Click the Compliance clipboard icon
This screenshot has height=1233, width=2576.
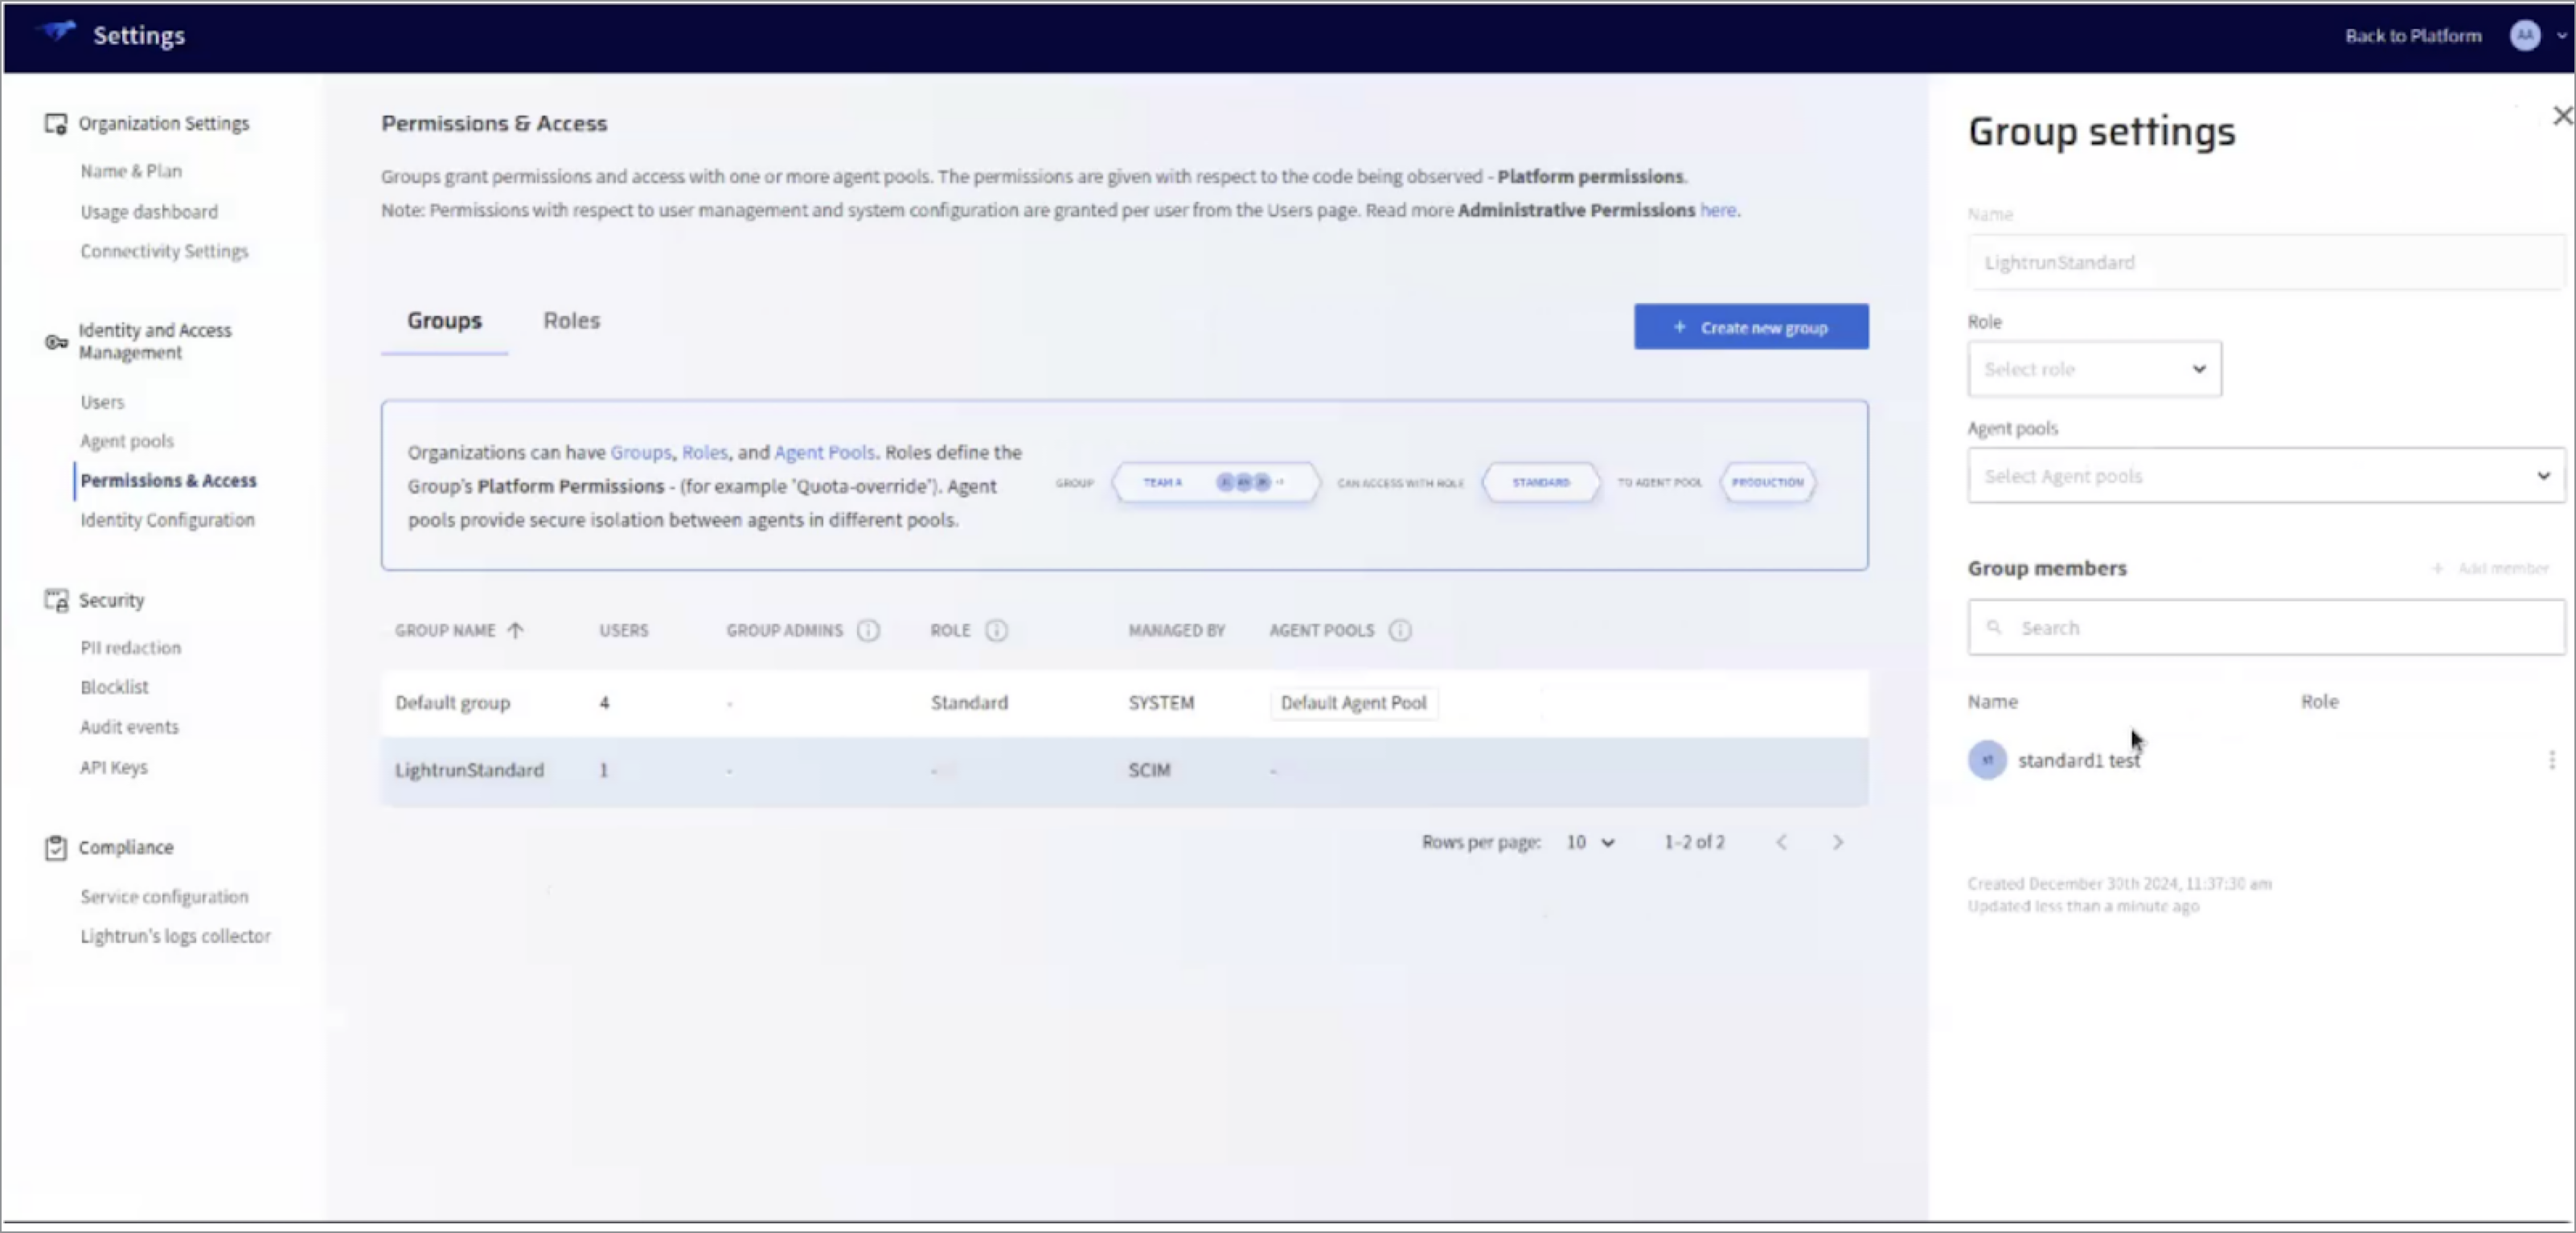point(55,848)
